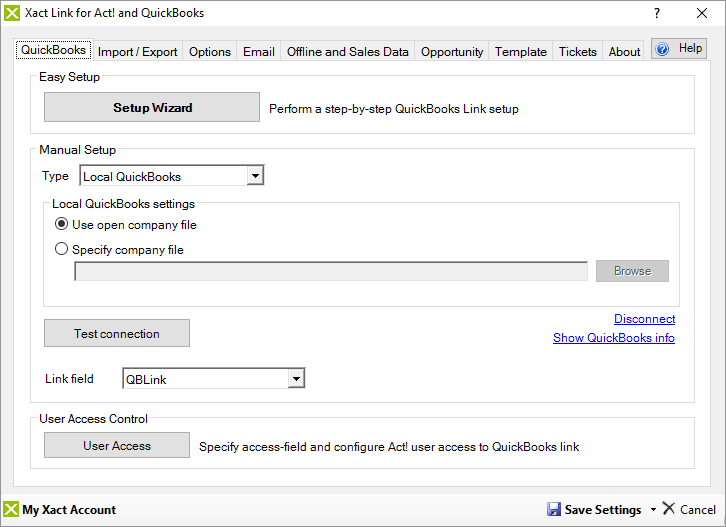This screenshot has width=726, height=527.
Task: Click the 'User Access Control' group label
Action: [93, 419]
